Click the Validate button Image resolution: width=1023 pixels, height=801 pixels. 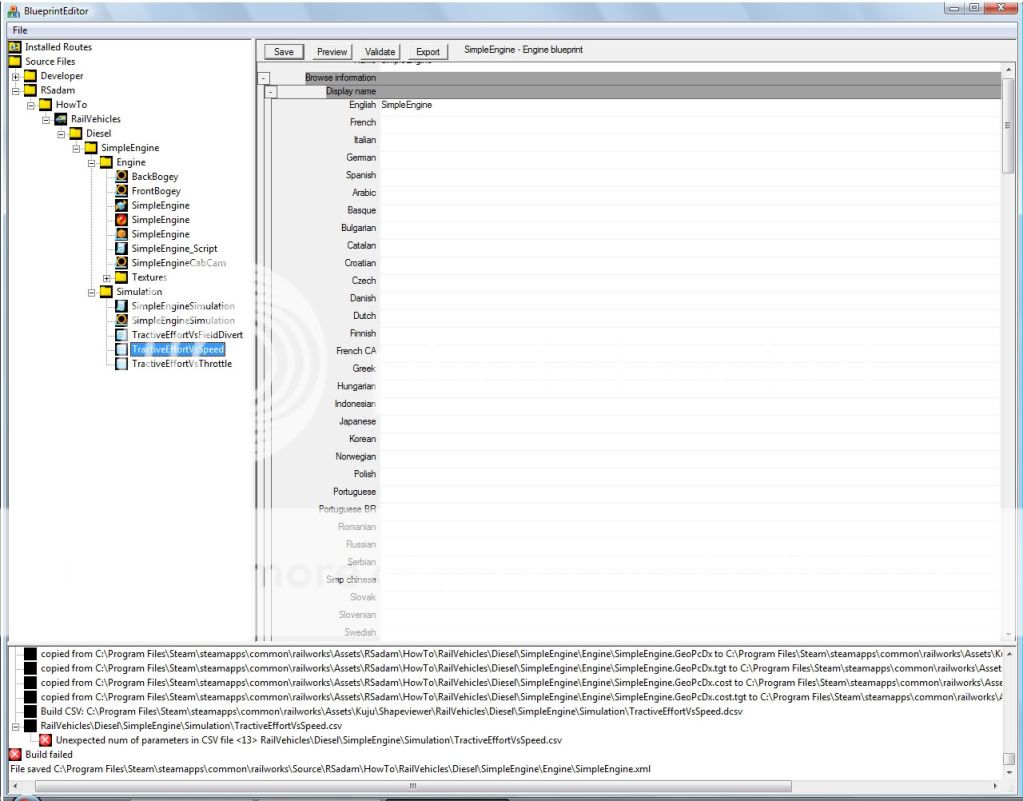379,51
